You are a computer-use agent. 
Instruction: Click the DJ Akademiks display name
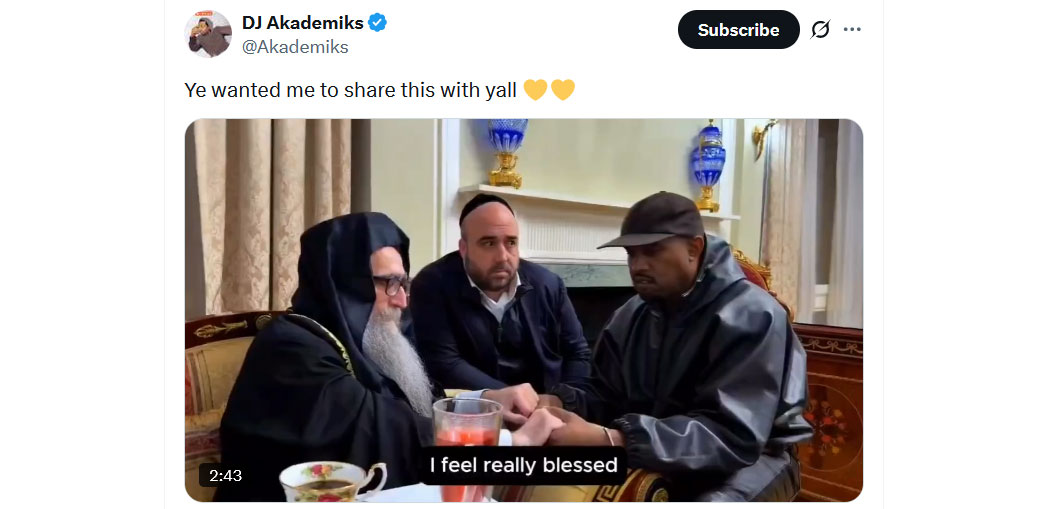(x=303, y=23)
